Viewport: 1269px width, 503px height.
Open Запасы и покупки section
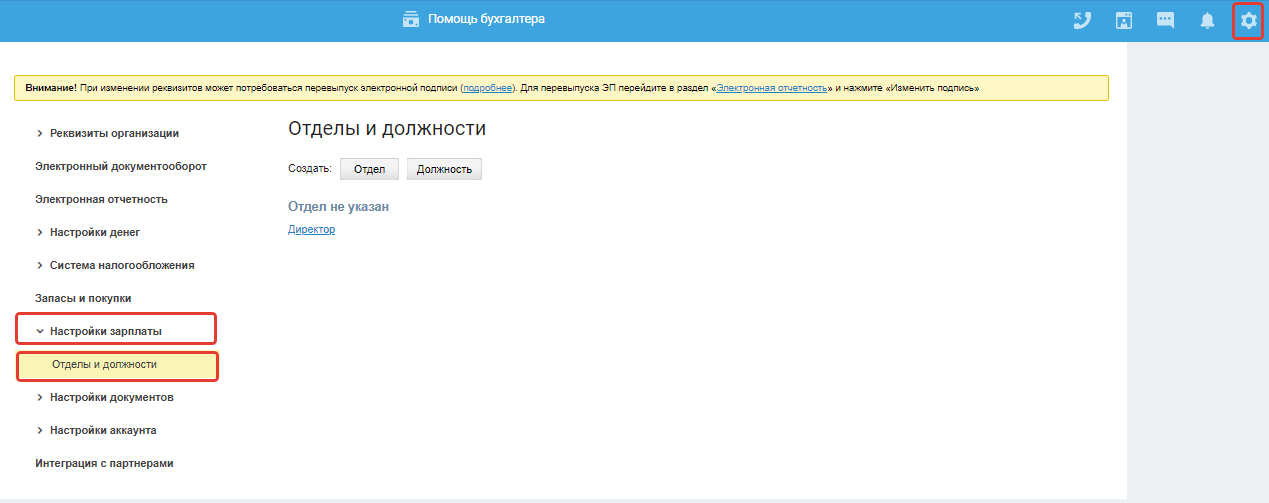tap(83, 298)
